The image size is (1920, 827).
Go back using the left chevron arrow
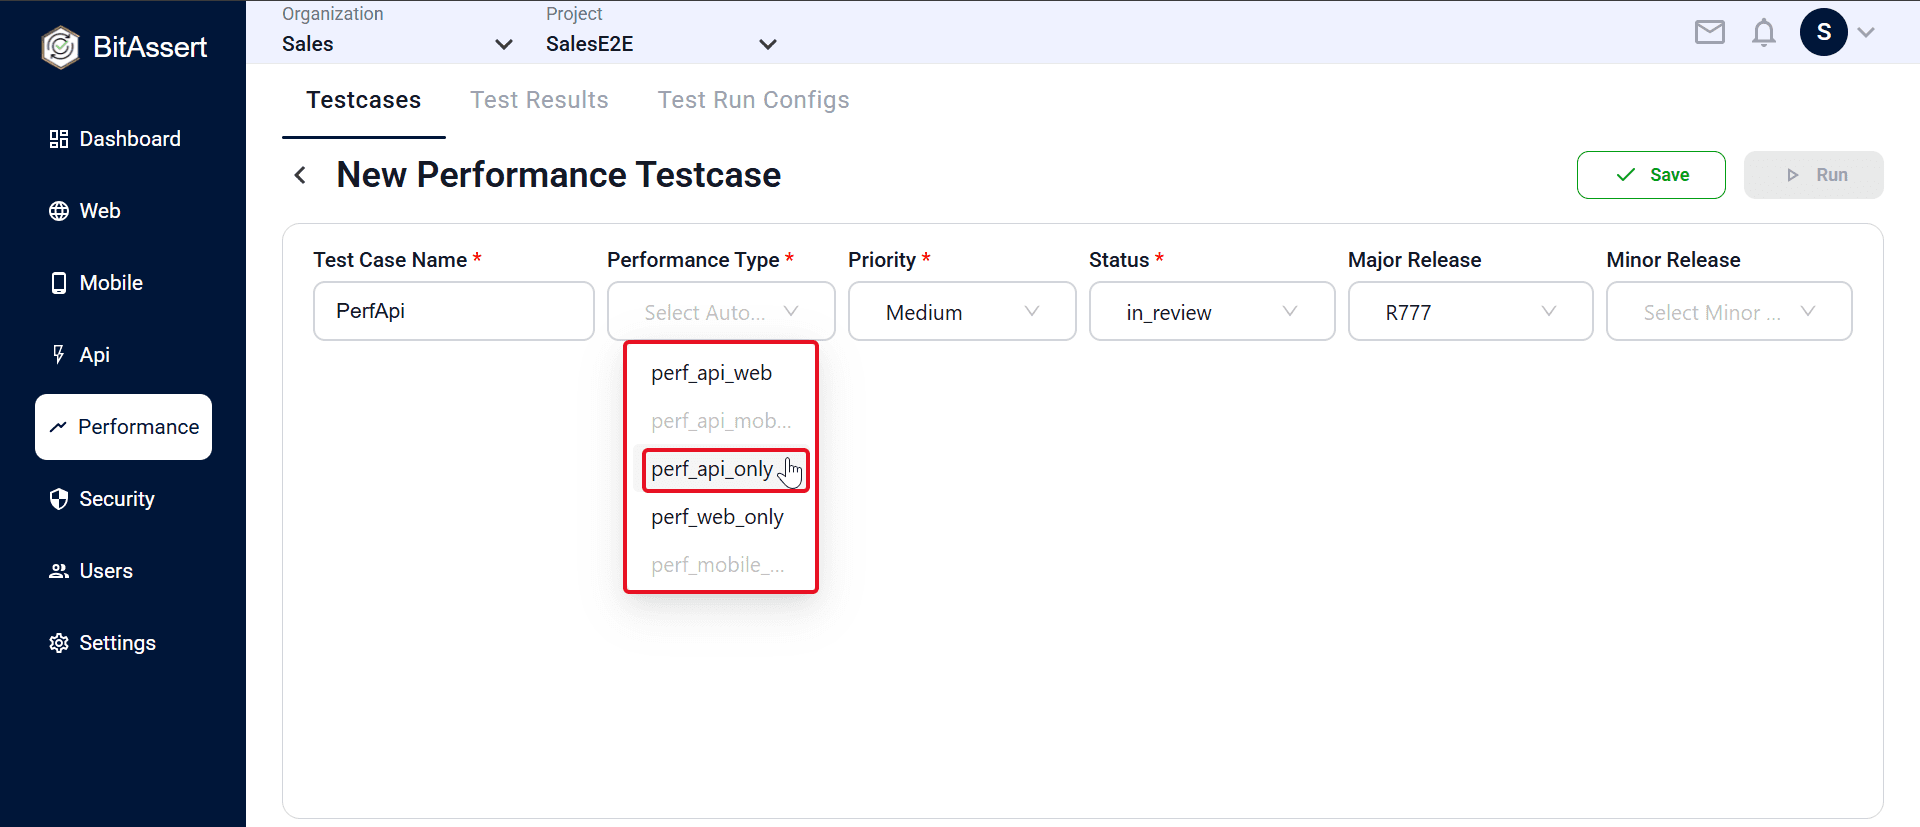[300, 175]
